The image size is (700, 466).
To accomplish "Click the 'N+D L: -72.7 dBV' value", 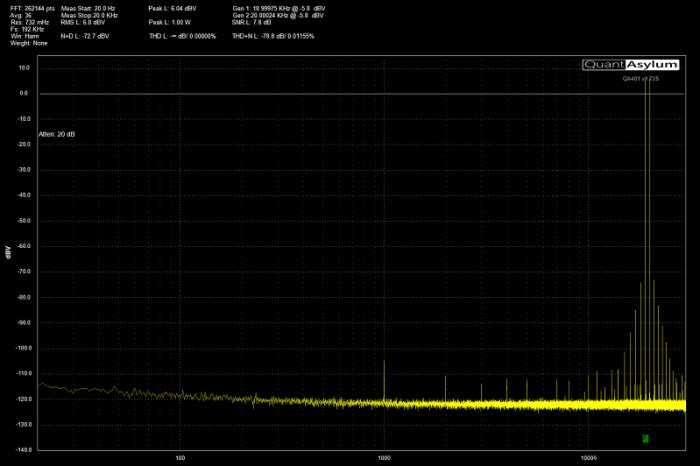I will coord(85,36).
